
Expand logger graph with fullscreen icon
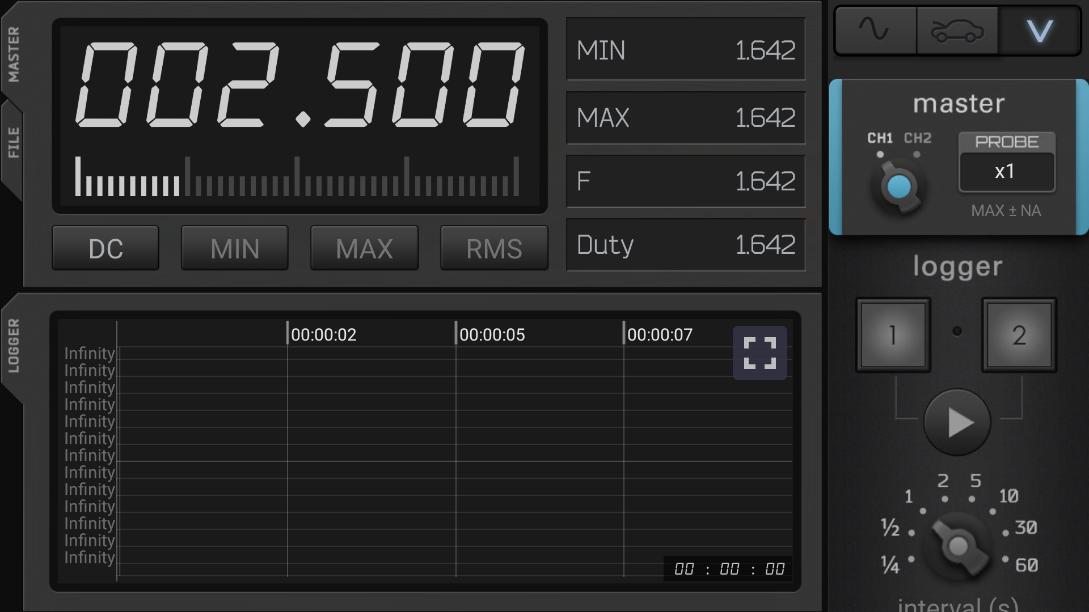[760, 353]
